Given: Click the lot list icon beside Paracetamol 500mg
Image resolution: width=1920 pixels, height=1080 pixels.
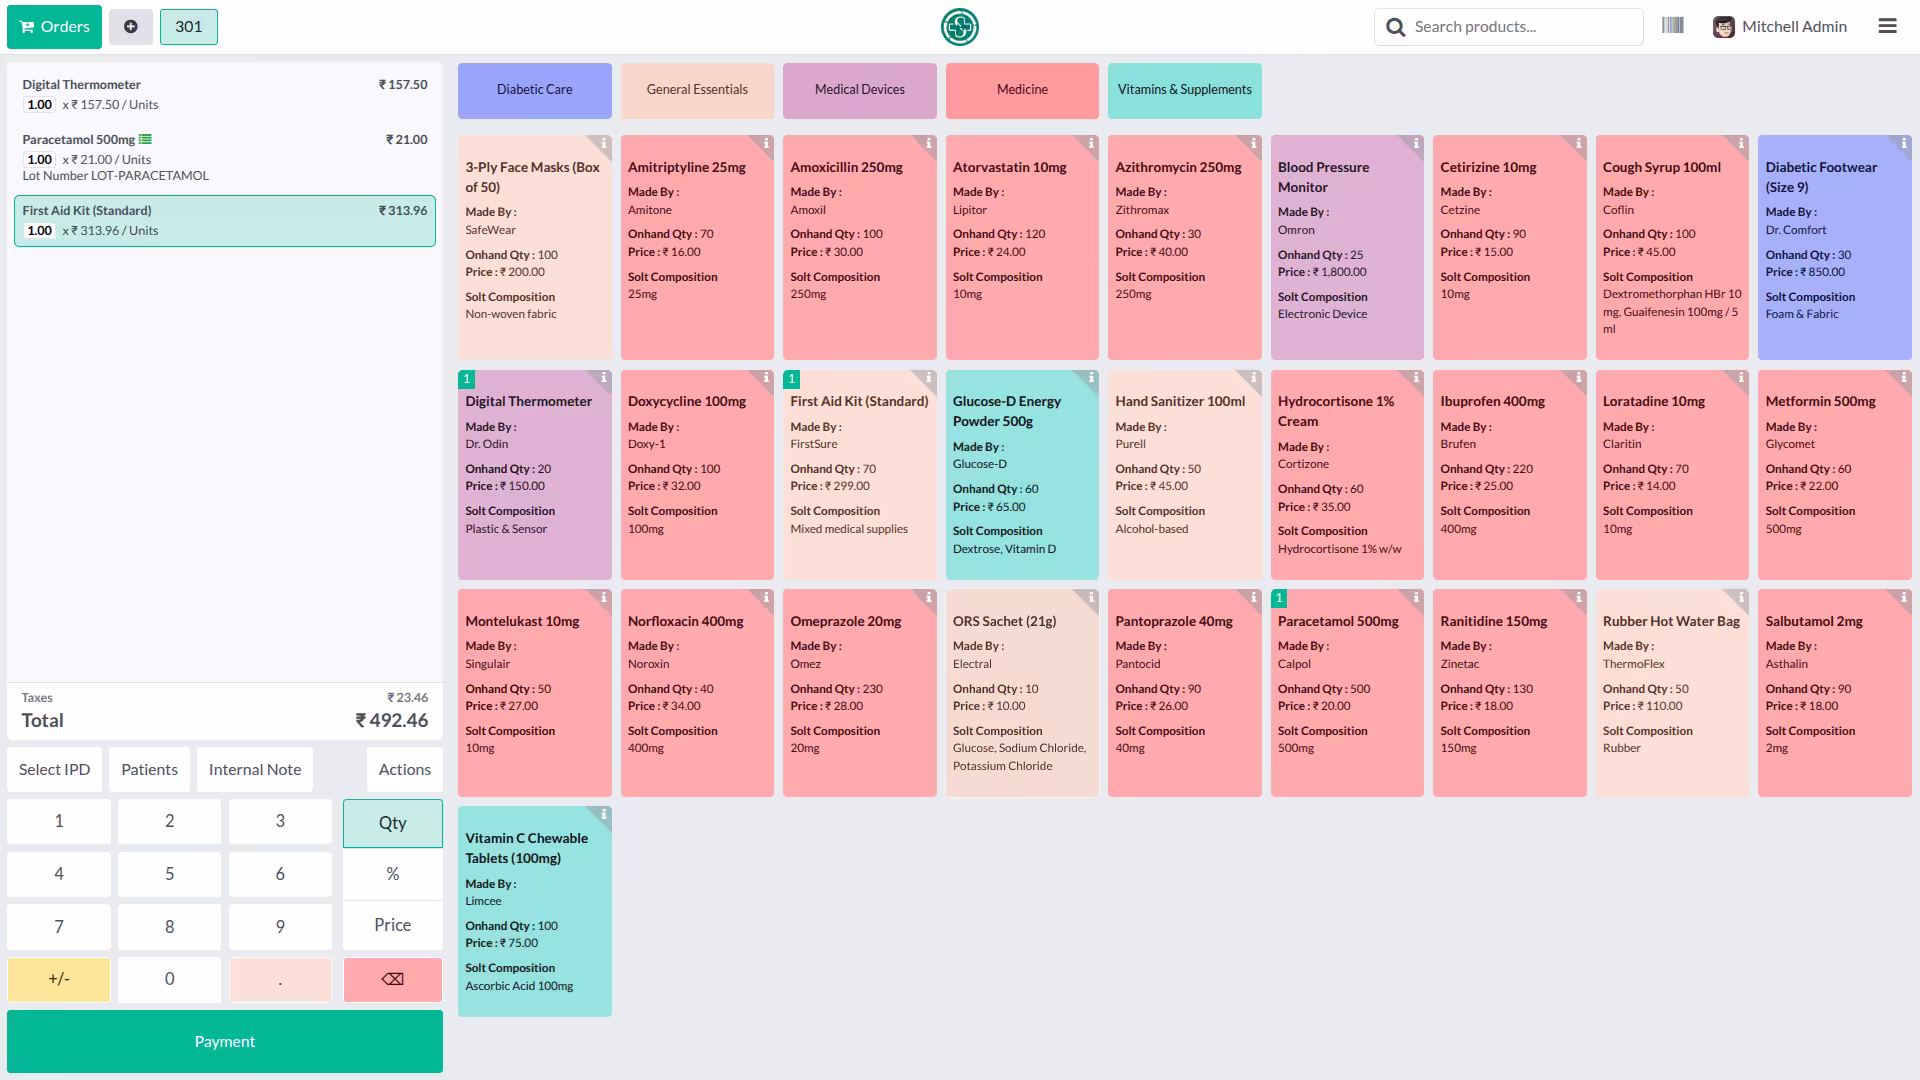Looking at the screenshot, I should 145,140.
